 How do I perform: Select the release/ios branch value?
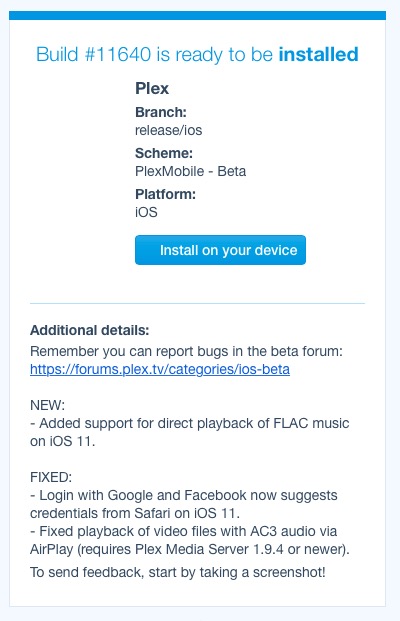(x=169, y=130)
